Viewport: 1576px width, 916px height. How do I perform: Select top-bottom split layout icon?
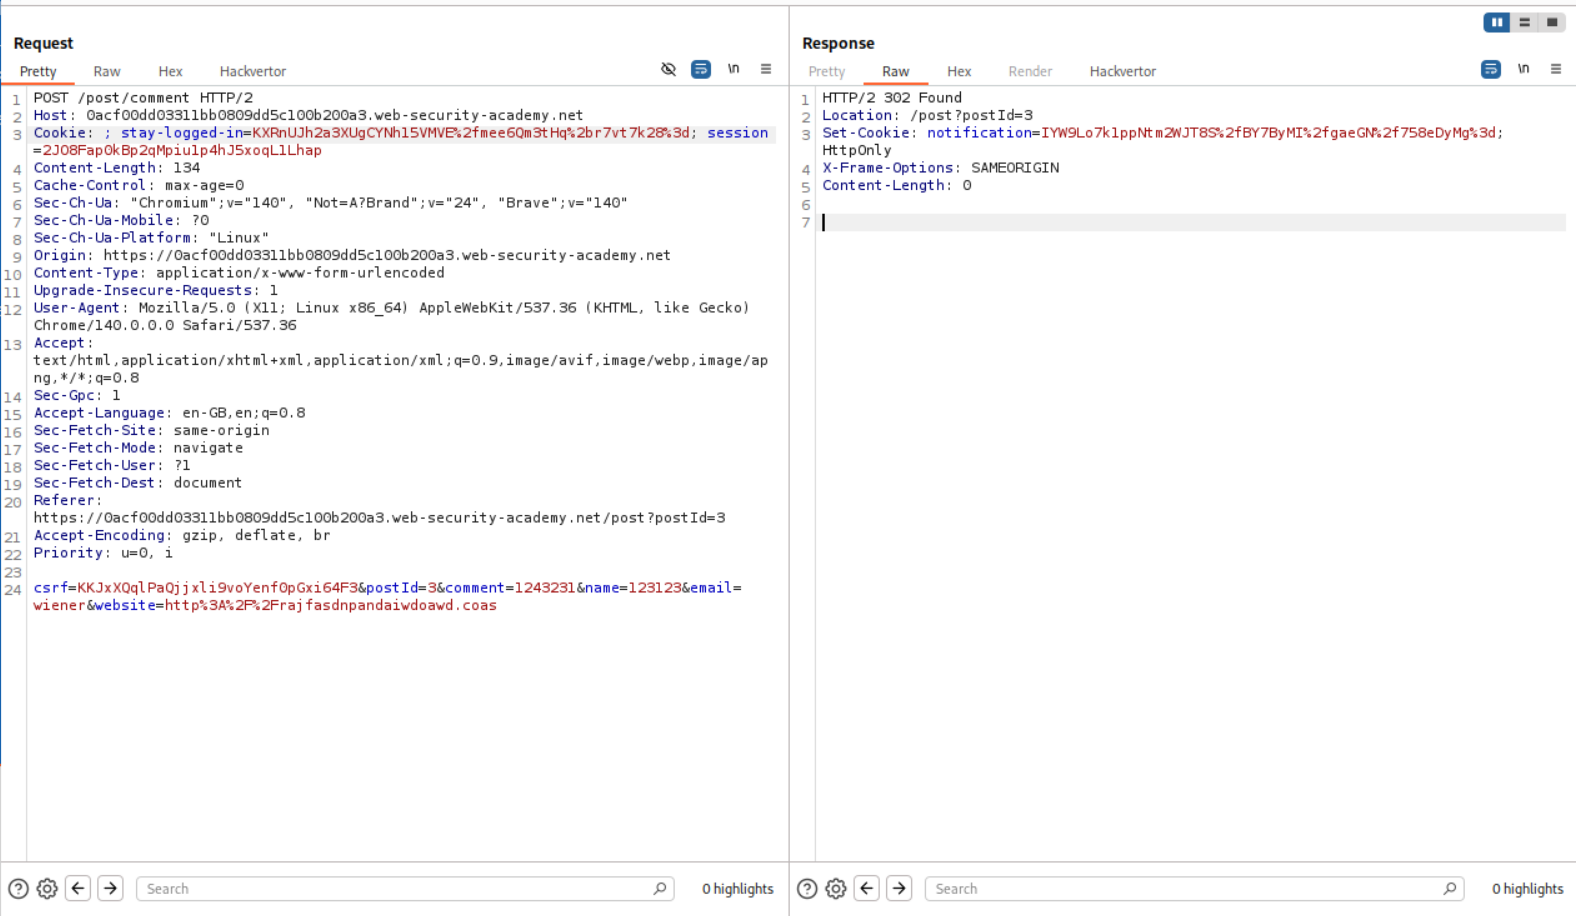[1524, 22]
